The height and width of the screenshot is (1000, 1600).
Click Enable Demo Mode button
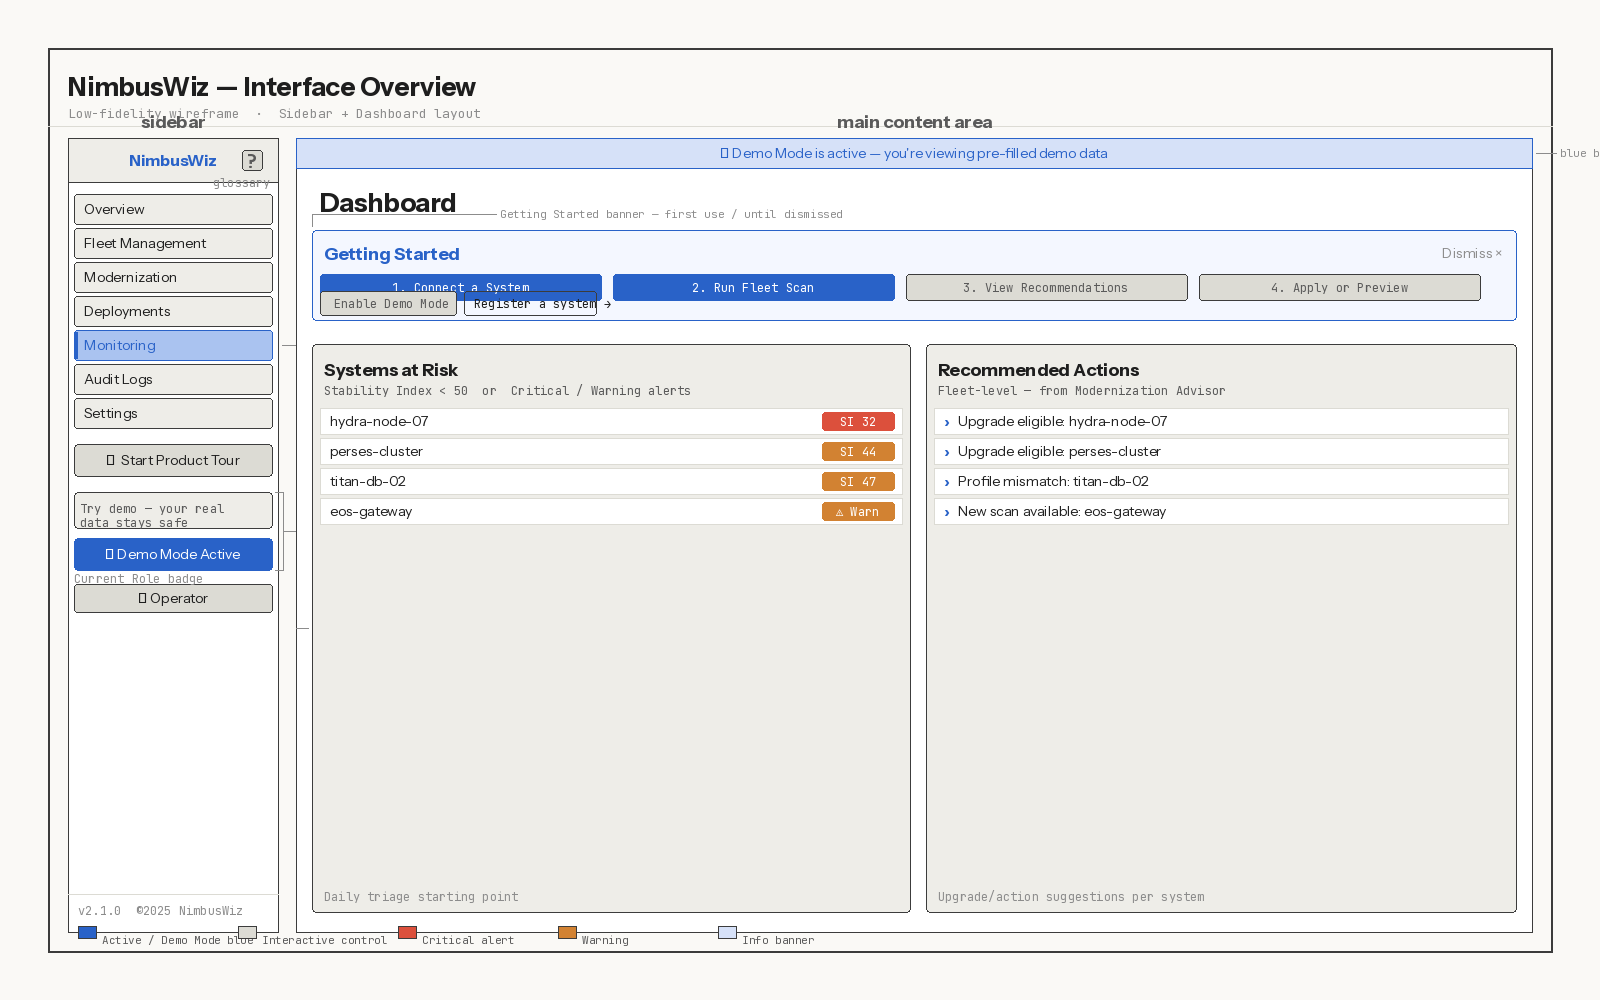coord(389,304)
